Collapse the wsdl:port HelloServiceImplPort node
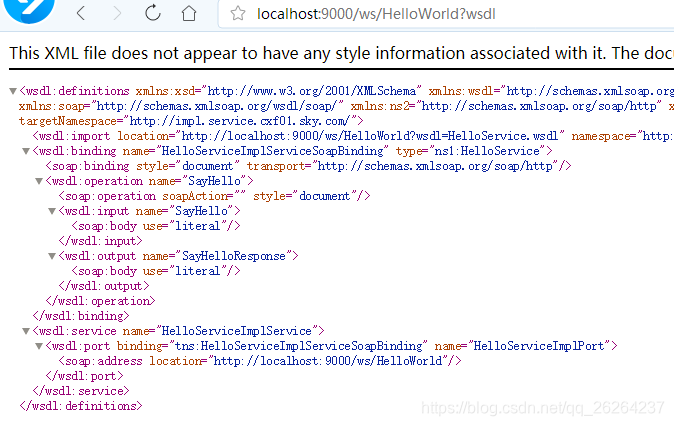Viewport: 674px width, 426px height. click(39, 346)
